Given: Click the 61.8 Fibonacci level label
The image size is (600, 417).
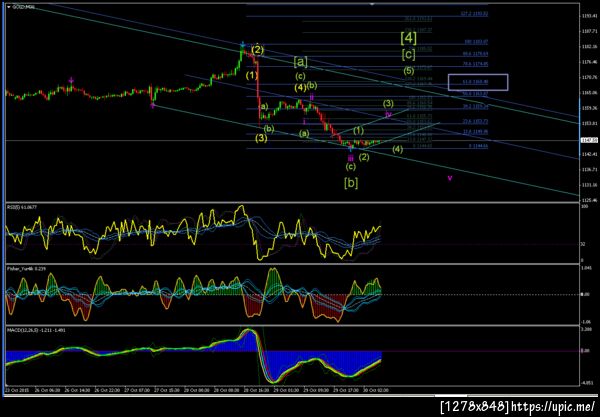Looking at the screenshot, I should (475, 82).
